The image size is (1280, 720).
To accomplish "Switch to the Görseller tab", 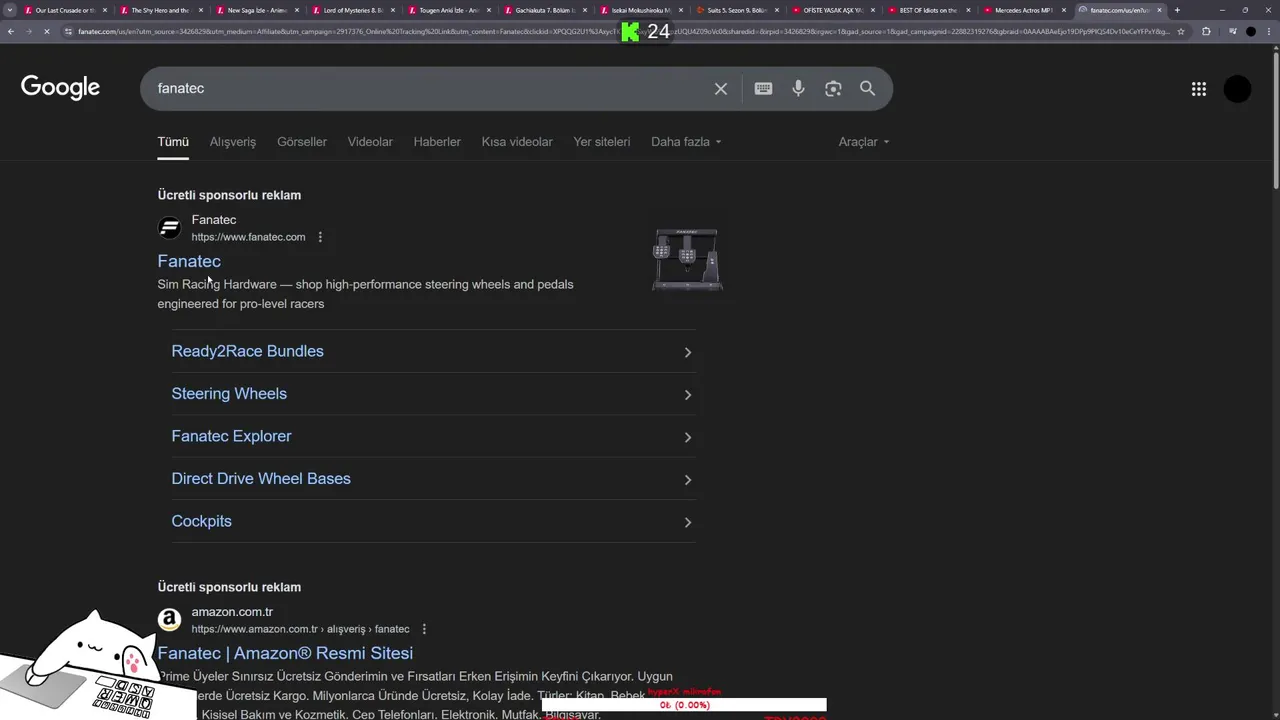I will [x=302, y=142].
